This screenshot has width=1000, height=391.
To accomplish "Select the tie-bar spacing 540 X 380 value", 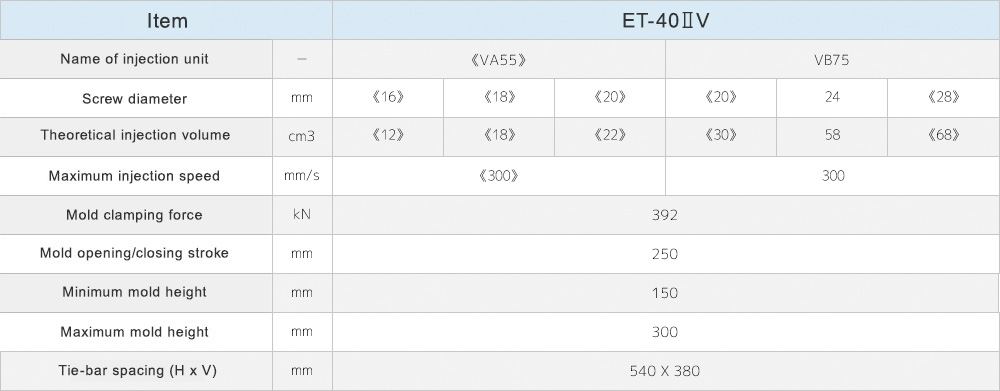I will point(666,371).
